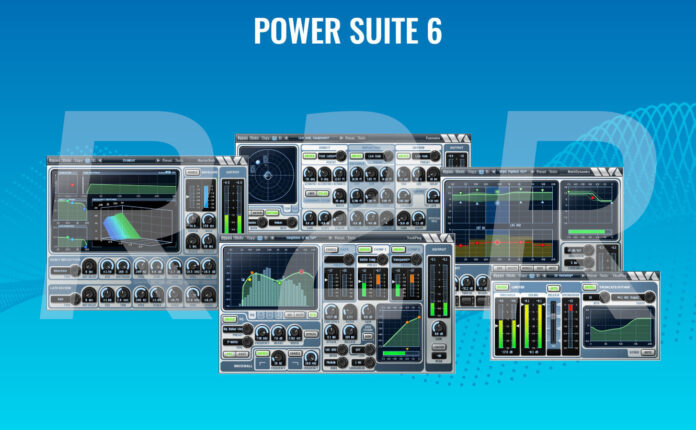Click the red dot in MasterVerb top-left display
This screenshot has width=696, height=430.
click(72, 185)
